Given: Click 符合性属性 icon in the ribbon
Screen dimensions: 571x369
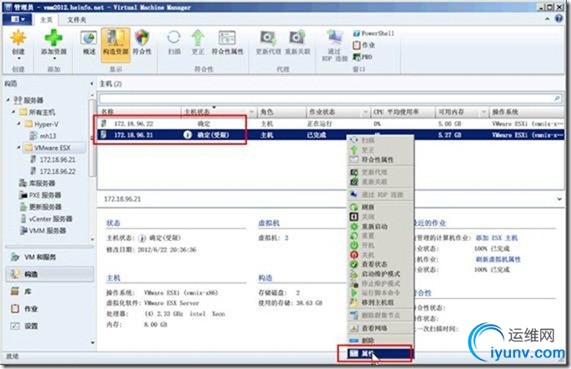Looking at the screenshot, I should (x=227, y=38).
